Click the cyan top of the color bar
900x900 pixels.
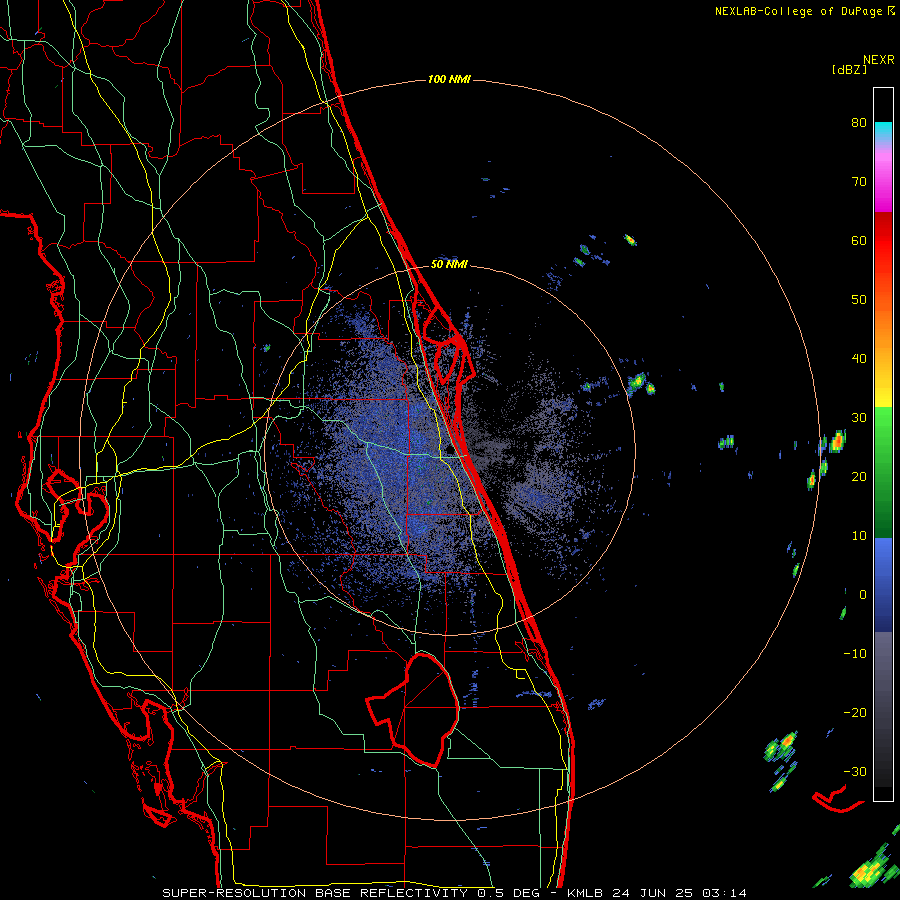click(x=883, y=131)
